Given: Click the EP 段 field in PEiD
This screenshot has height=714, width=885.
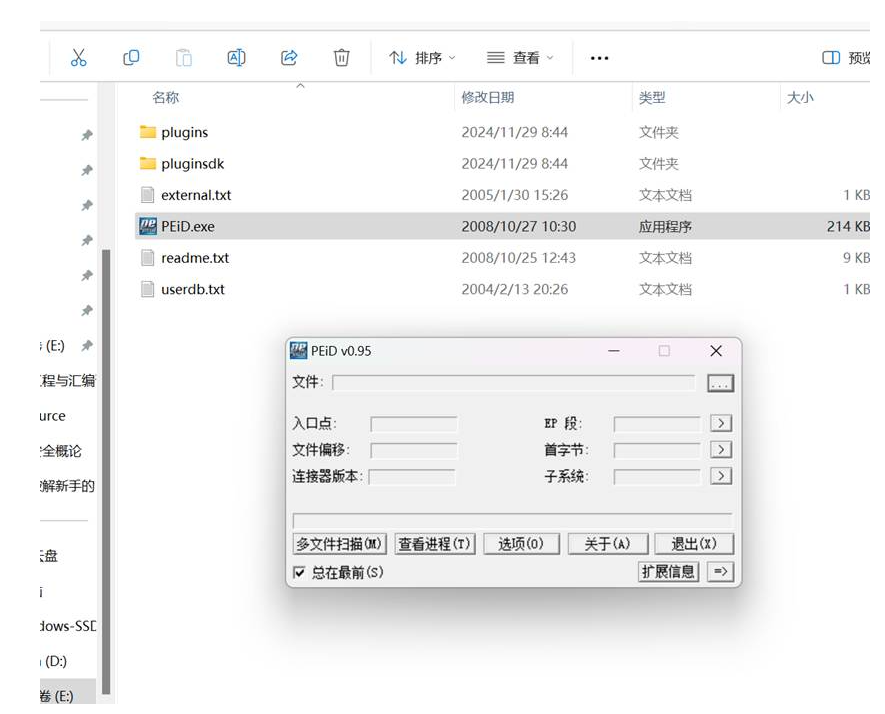Looking at the screenshot, I should (657, 424).
